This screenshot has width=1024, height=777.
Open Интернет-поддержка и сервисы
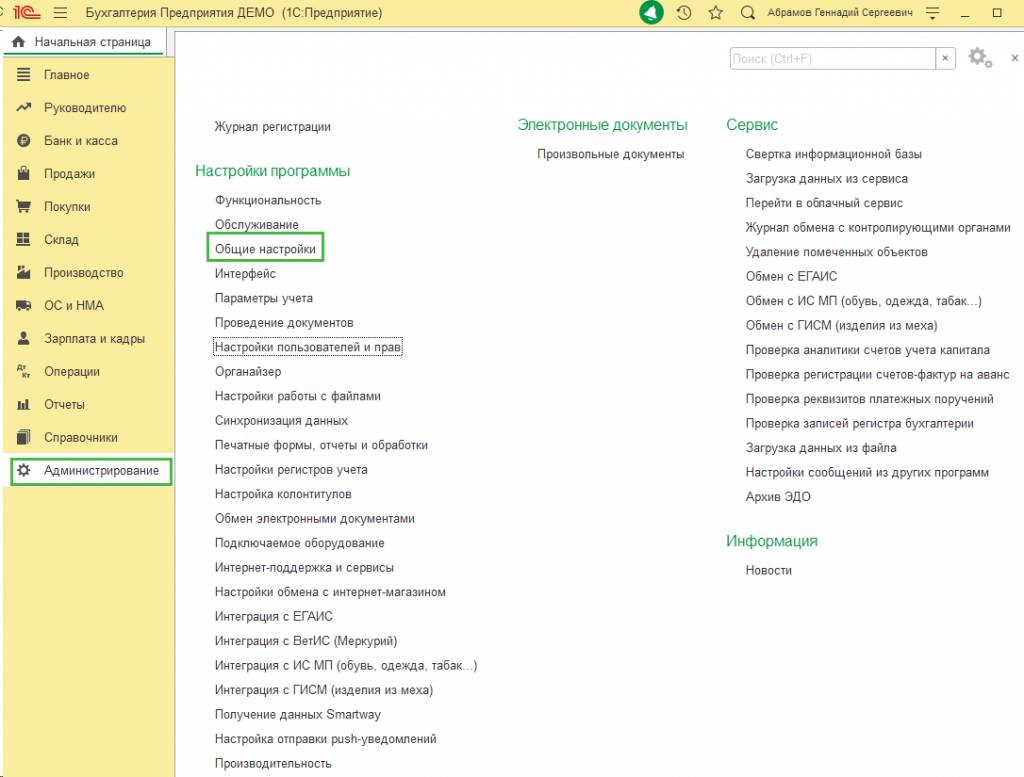(304, 567)
